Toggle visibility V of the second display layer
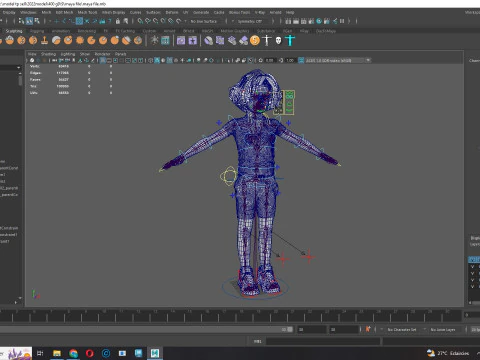Screen dimensions: 480x360 pyautogui.click(x=472, y=273)
